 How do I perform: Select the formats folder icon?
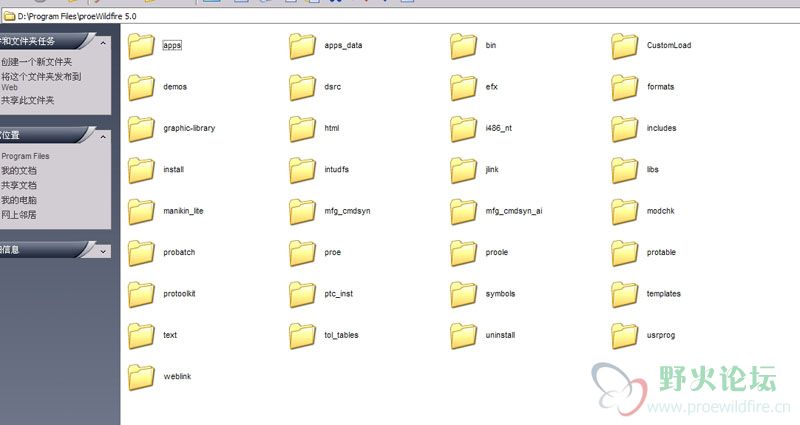click(624, 87)
